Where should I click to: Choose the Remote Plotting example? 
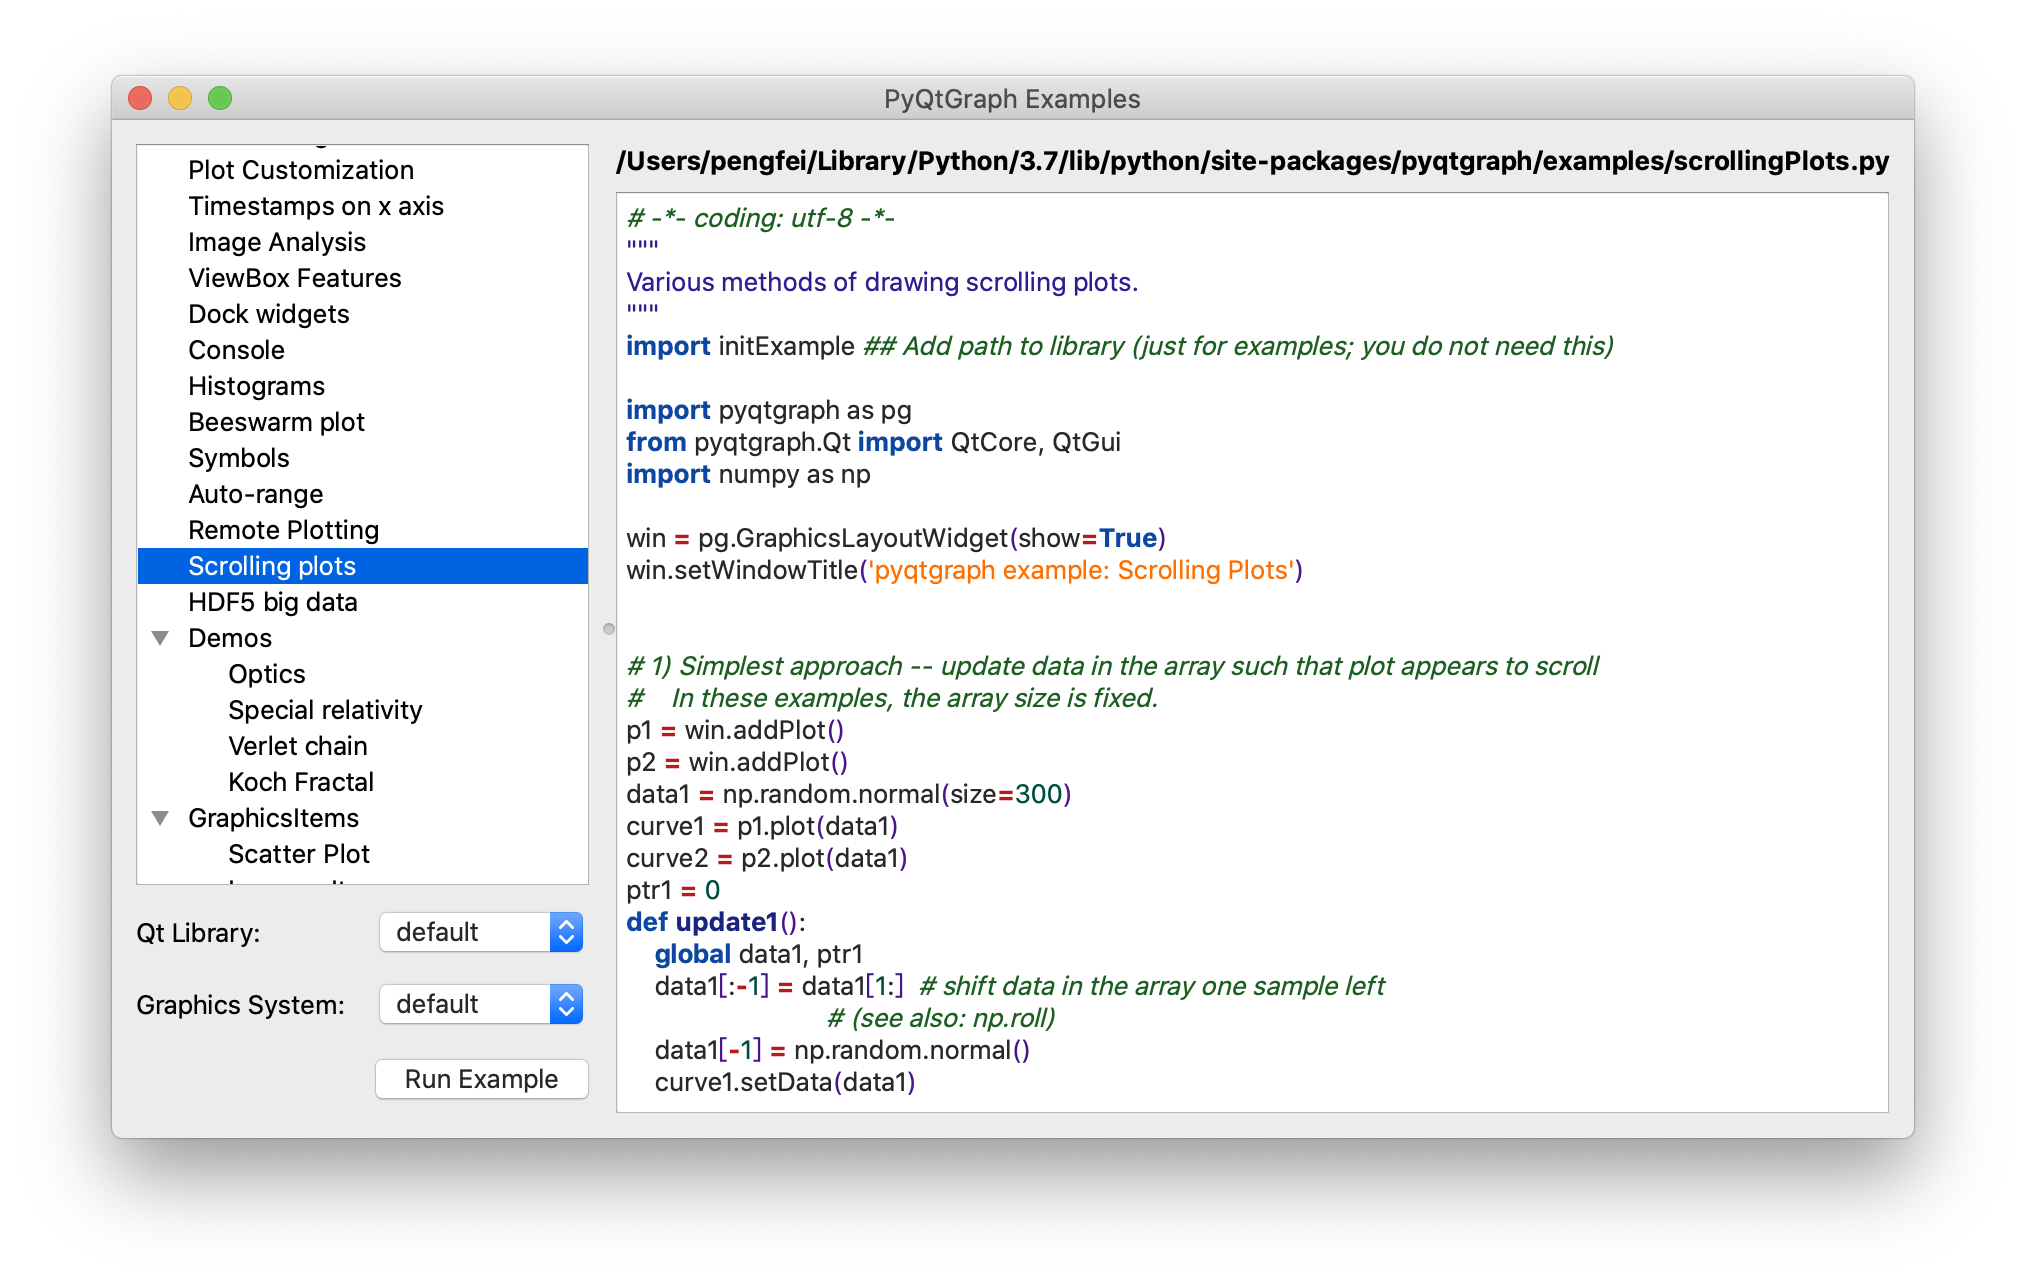283,530
